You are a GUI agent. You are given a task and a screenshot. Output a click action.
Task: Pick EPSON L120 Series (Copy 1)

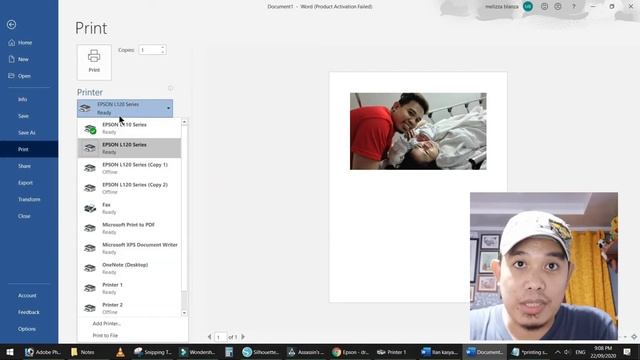pyautogui.click(x=129, y=168)
